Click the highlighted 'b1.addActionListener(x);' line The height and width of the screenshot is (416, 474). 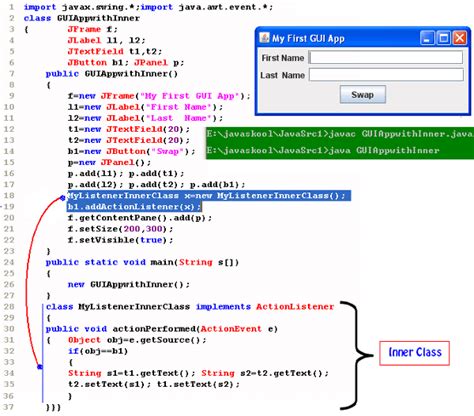[x=134, y=207]
